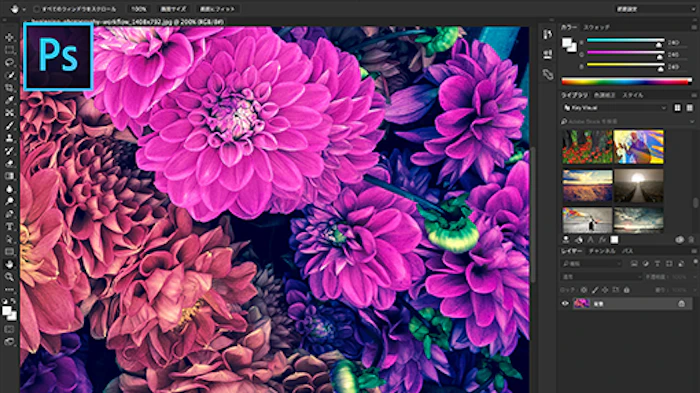Select the Hand tool in toolbar

(x=9, y=264)
